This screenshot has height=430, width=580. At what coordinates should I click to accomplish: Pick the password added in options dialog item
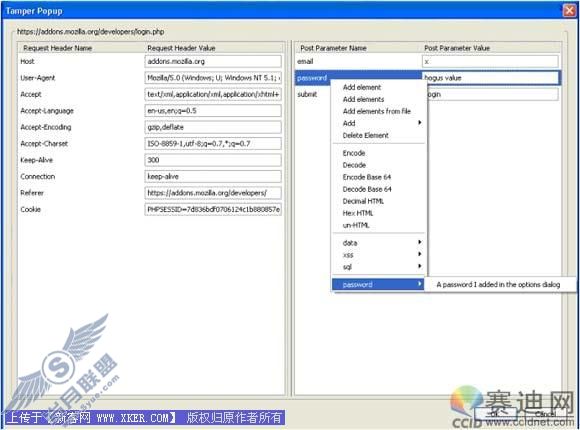[498, 284]
